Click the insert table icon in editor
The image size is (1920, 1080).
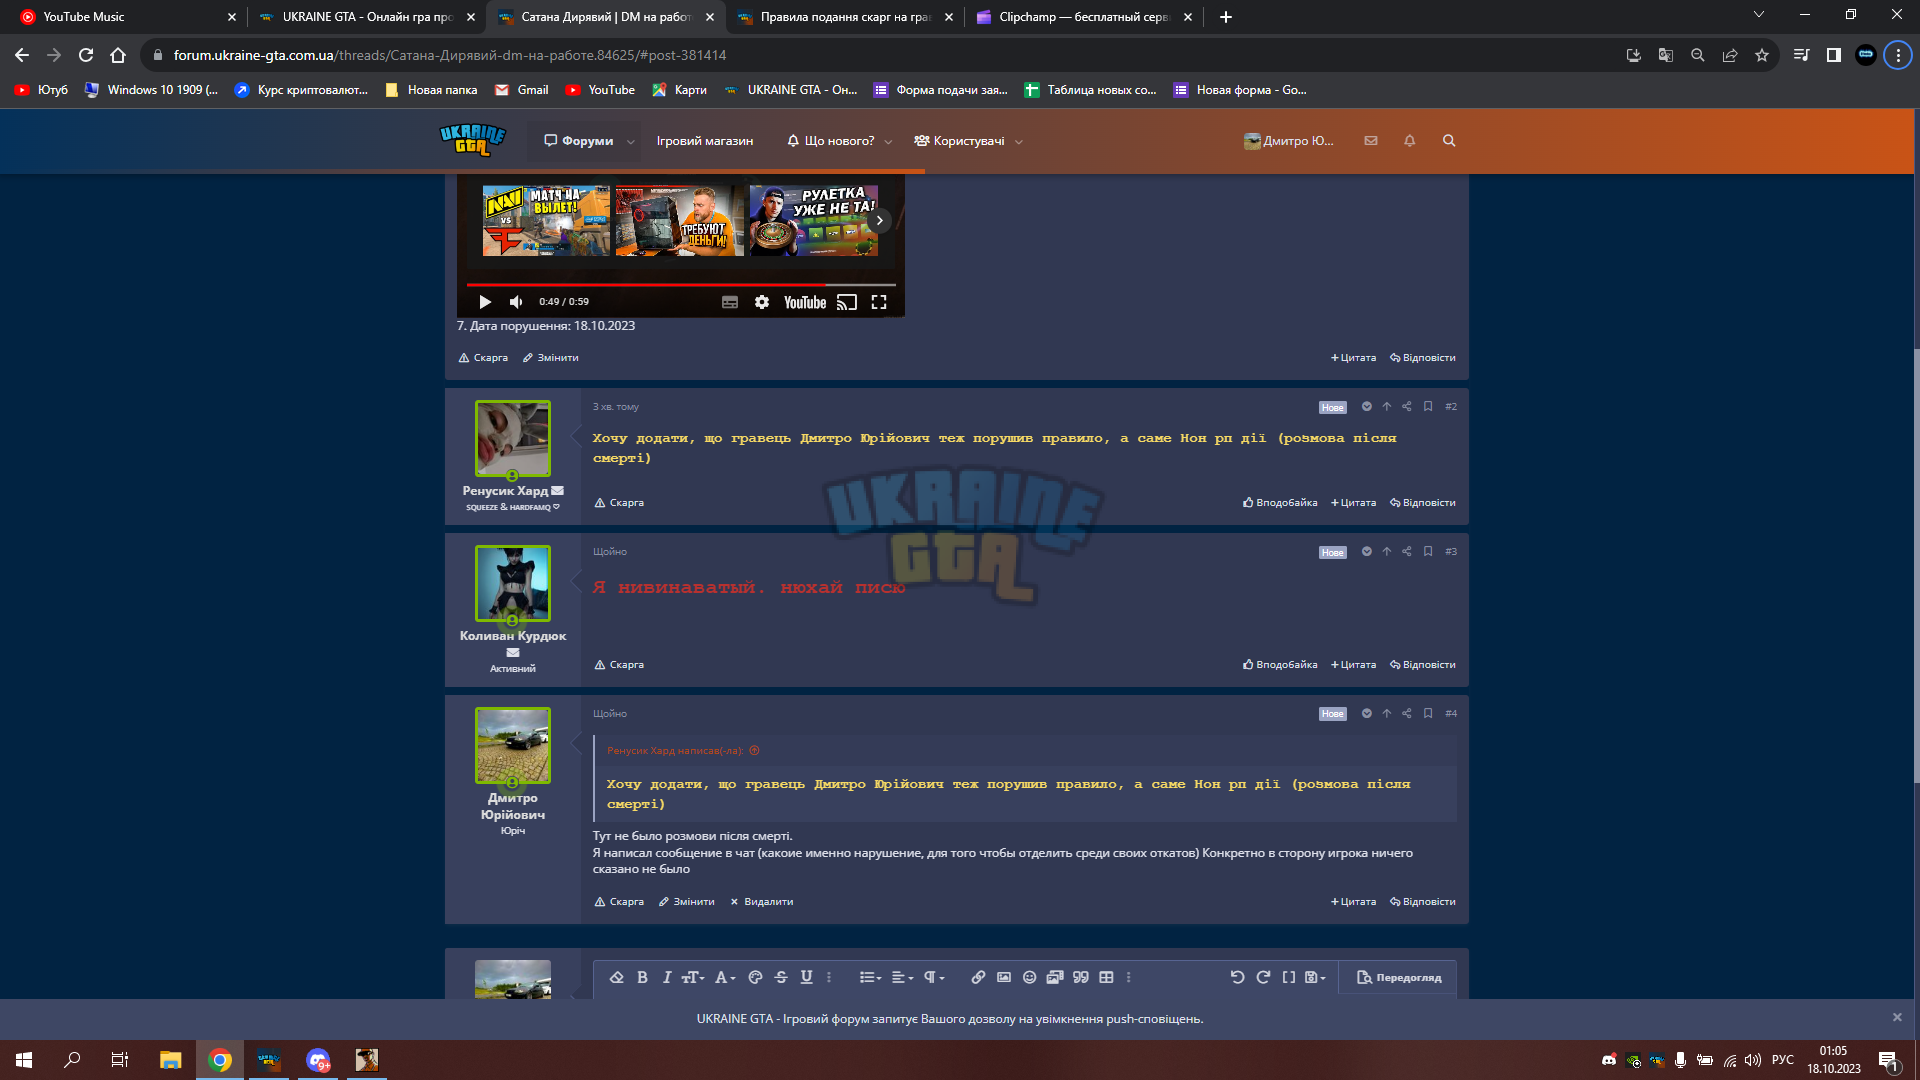[x=1106, y=977]
